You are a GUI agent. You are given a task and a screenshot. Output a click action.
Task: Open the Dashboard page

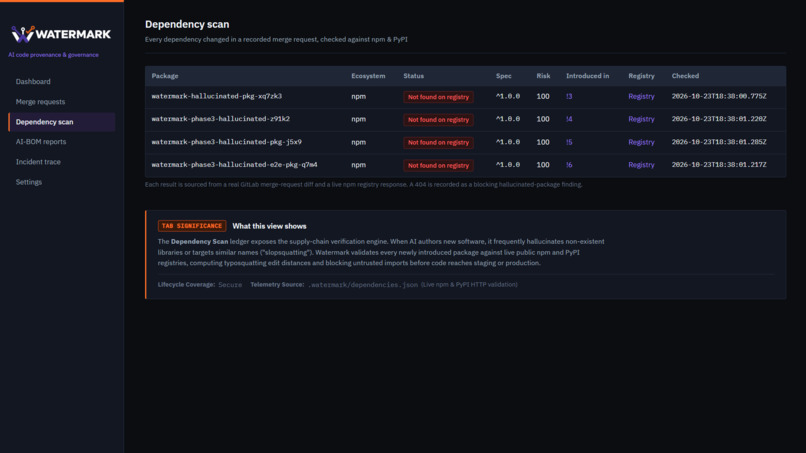(33, 81)
